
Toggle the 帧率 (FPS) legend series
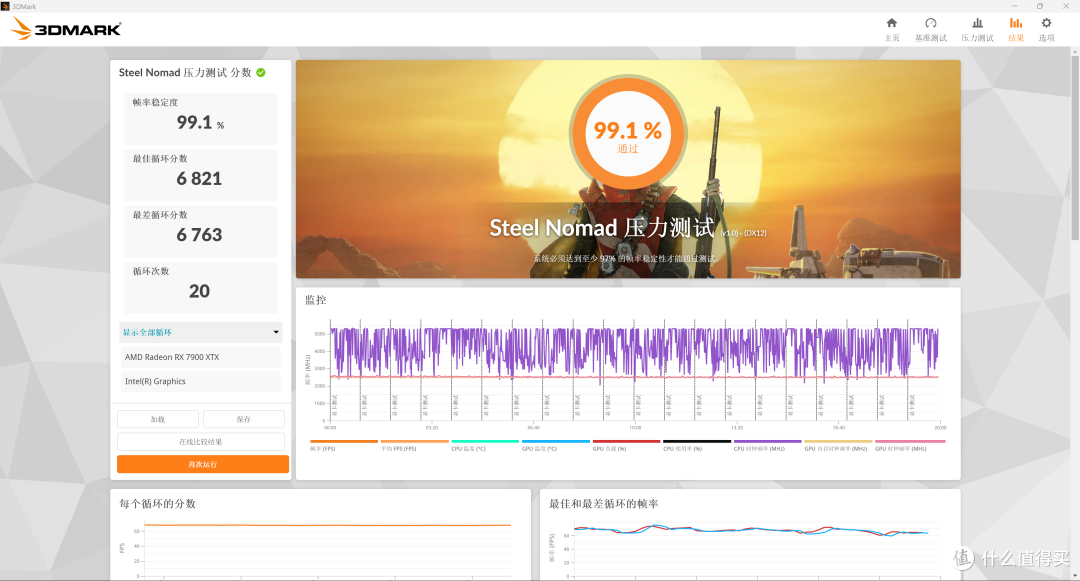(x=344, y=445)
